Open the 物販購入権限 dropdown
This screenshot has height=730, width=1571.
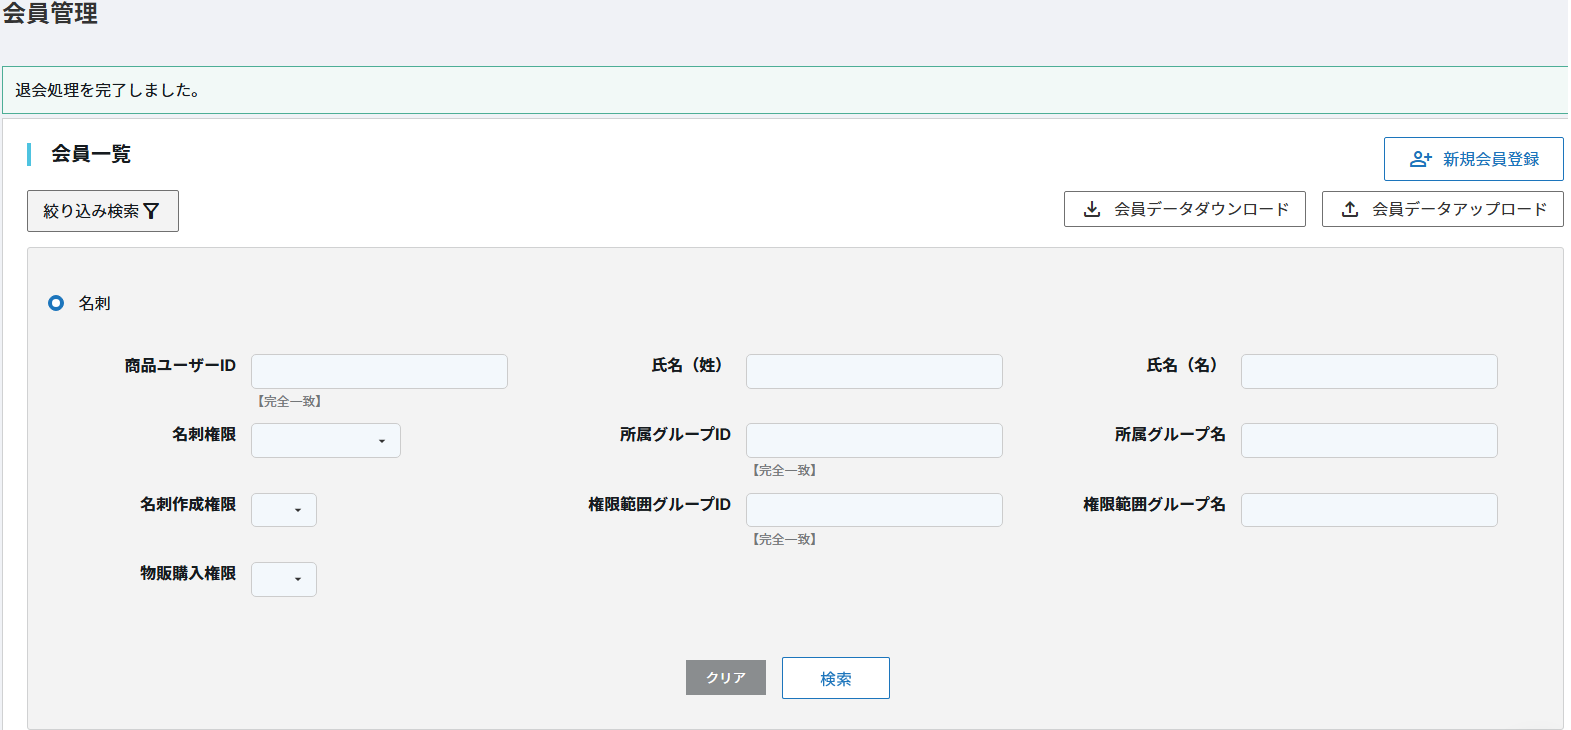[x=284, y=580]
